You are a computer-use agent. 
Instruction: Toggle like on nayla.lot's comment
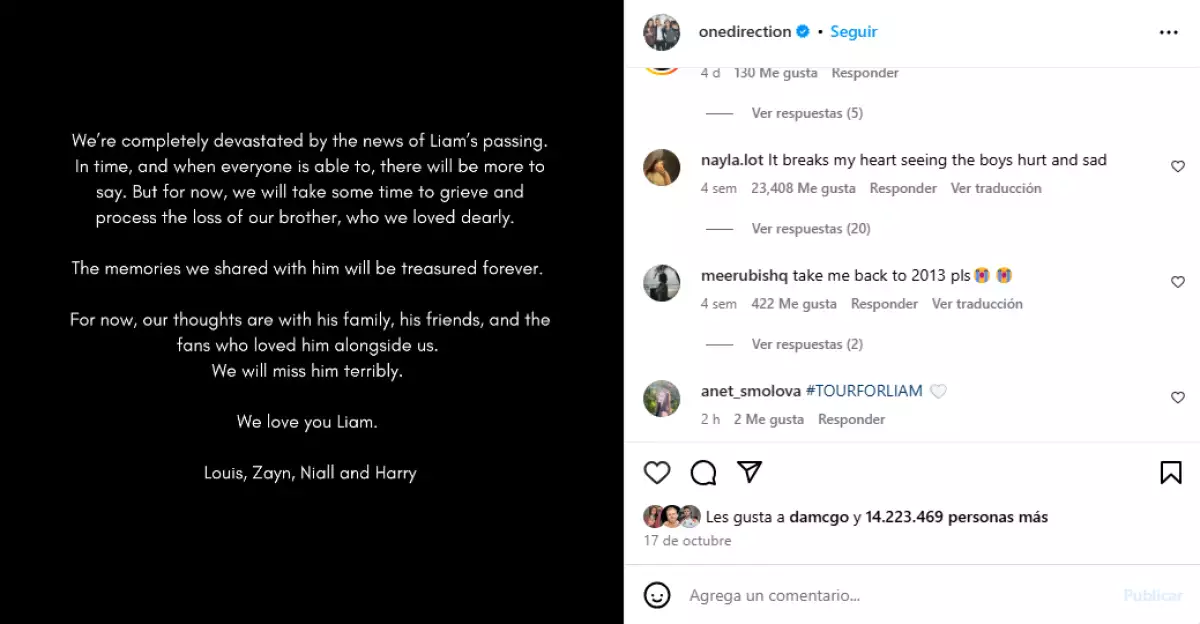click(x=1177, y=166)
